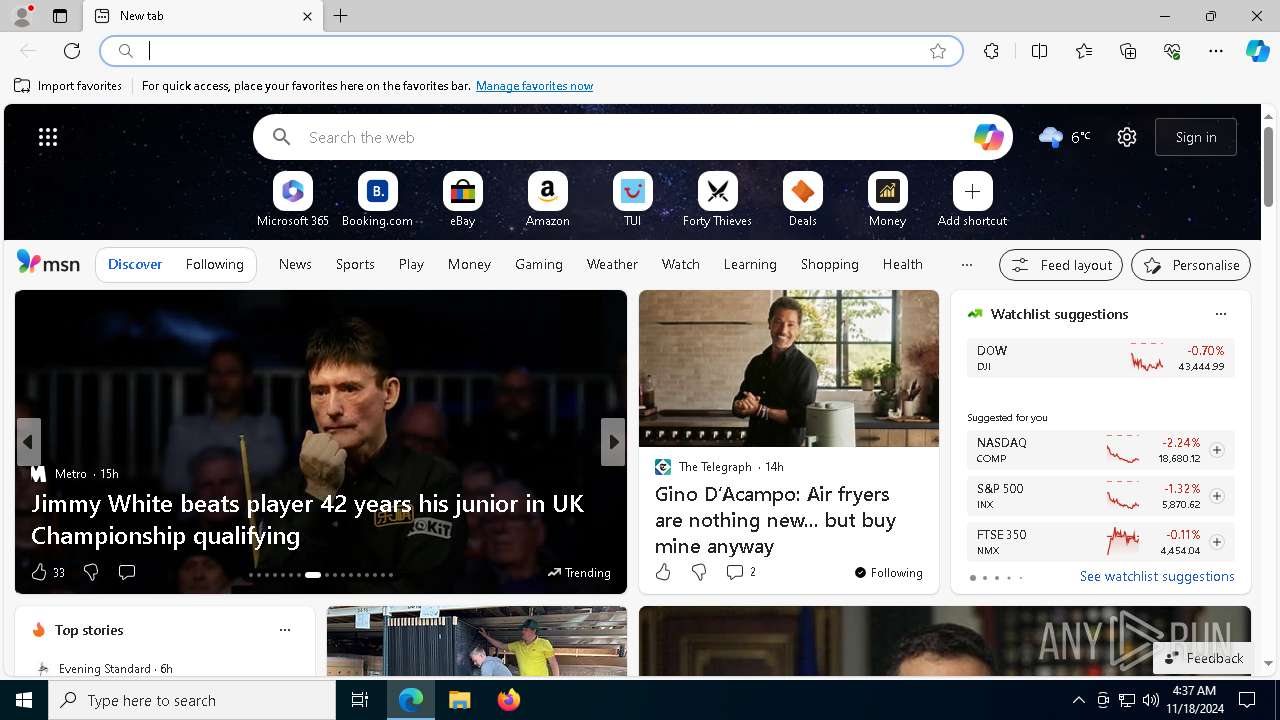Click the Sign in button

(1195, 137)
